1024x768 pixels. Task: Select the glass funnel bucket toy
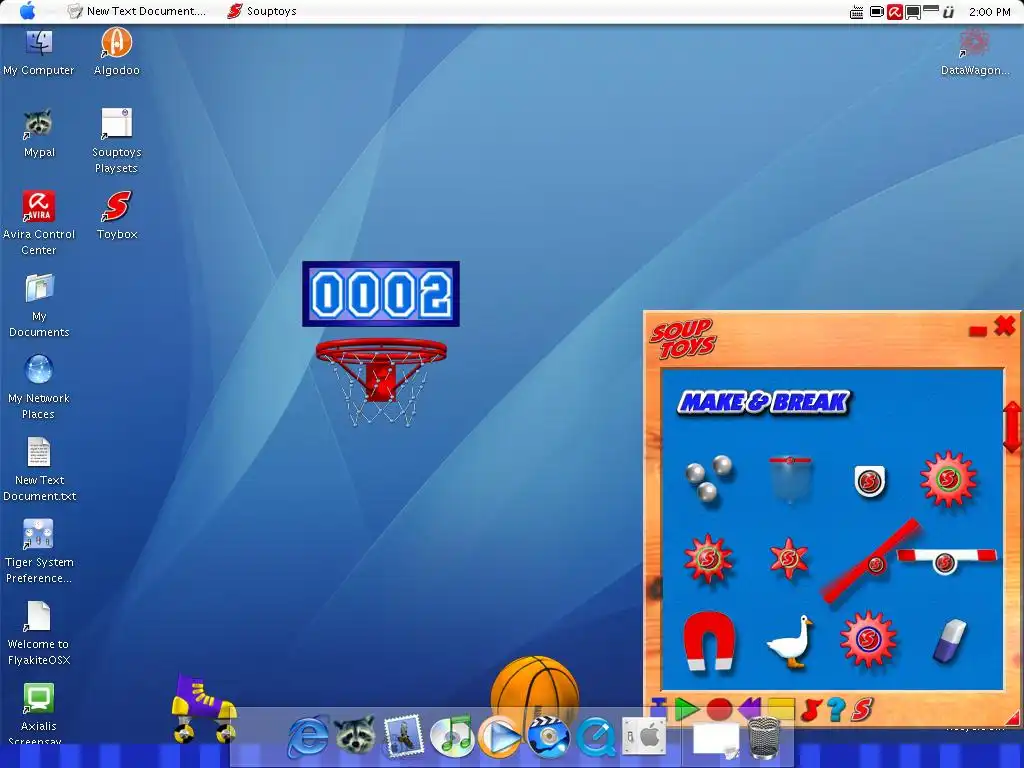[x=790, y=479]
